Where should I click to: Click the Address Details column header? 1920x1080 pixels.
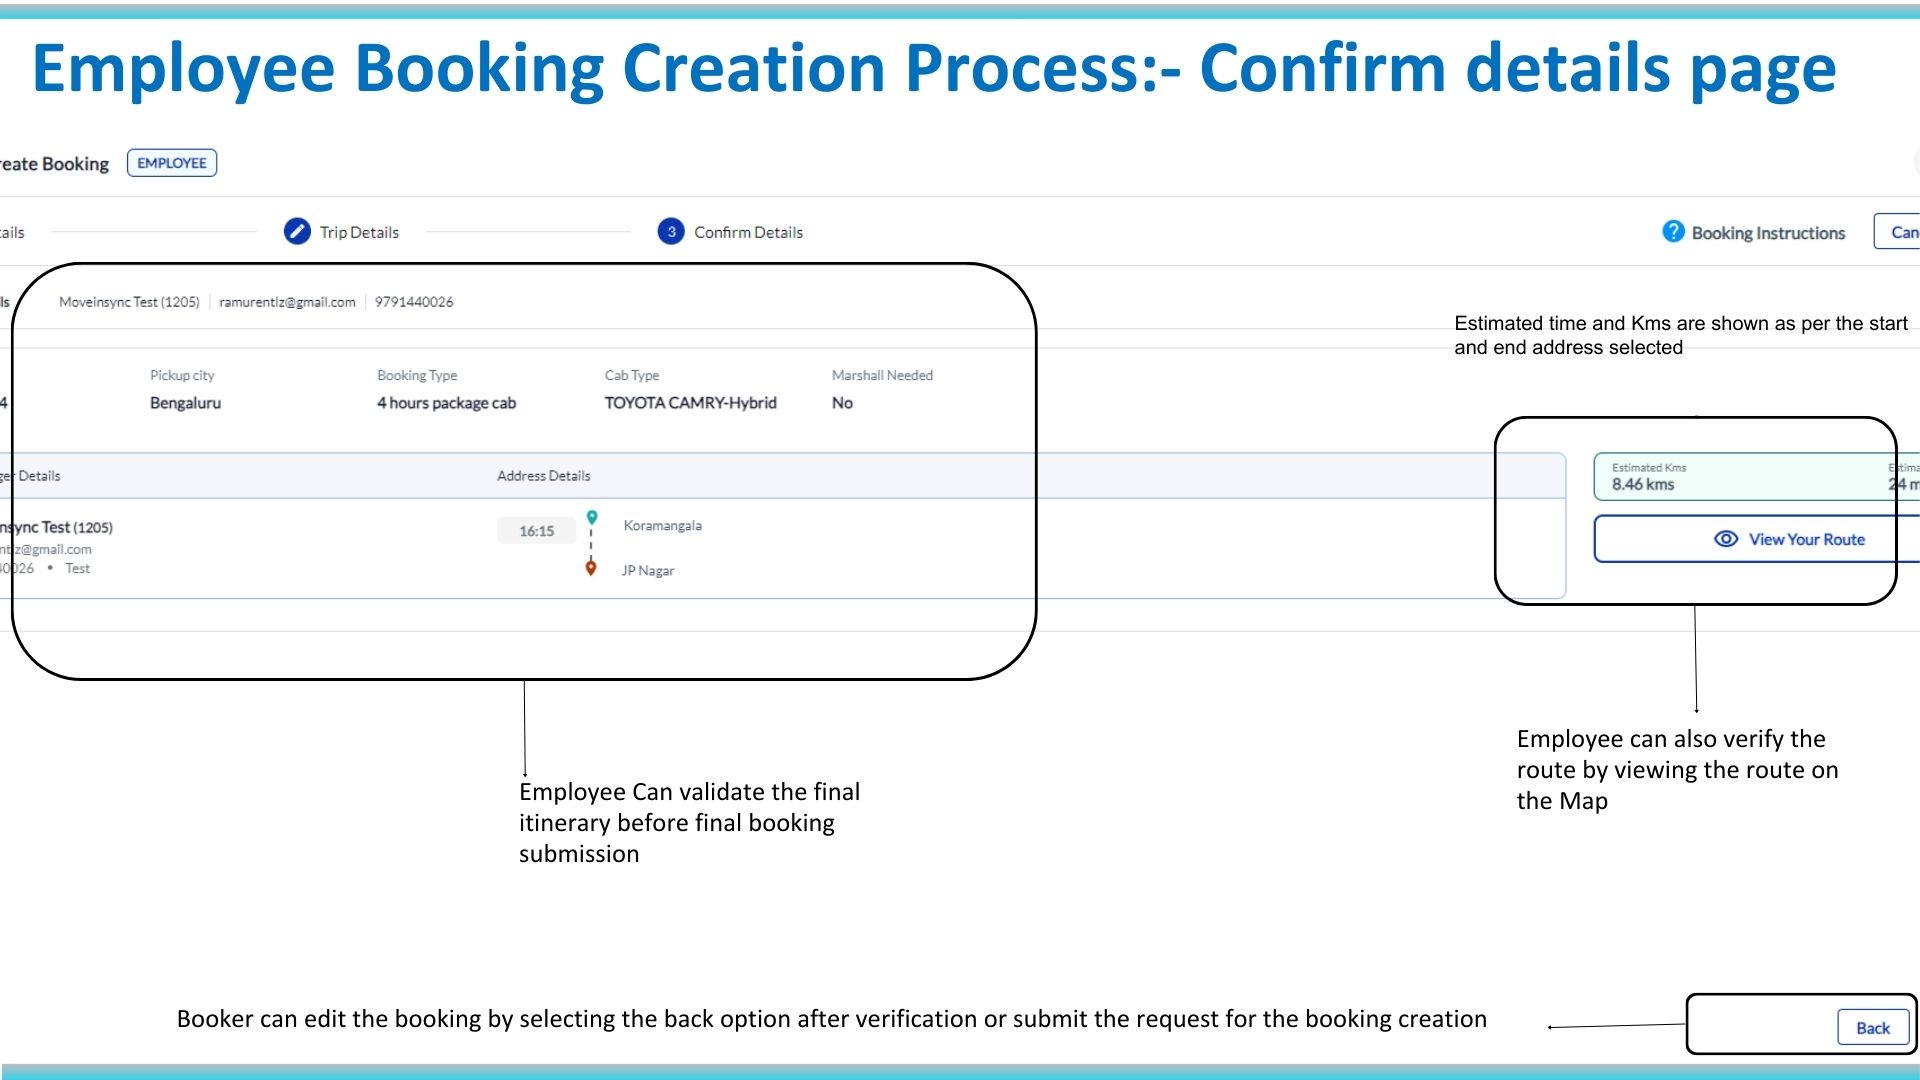point(544,476)
